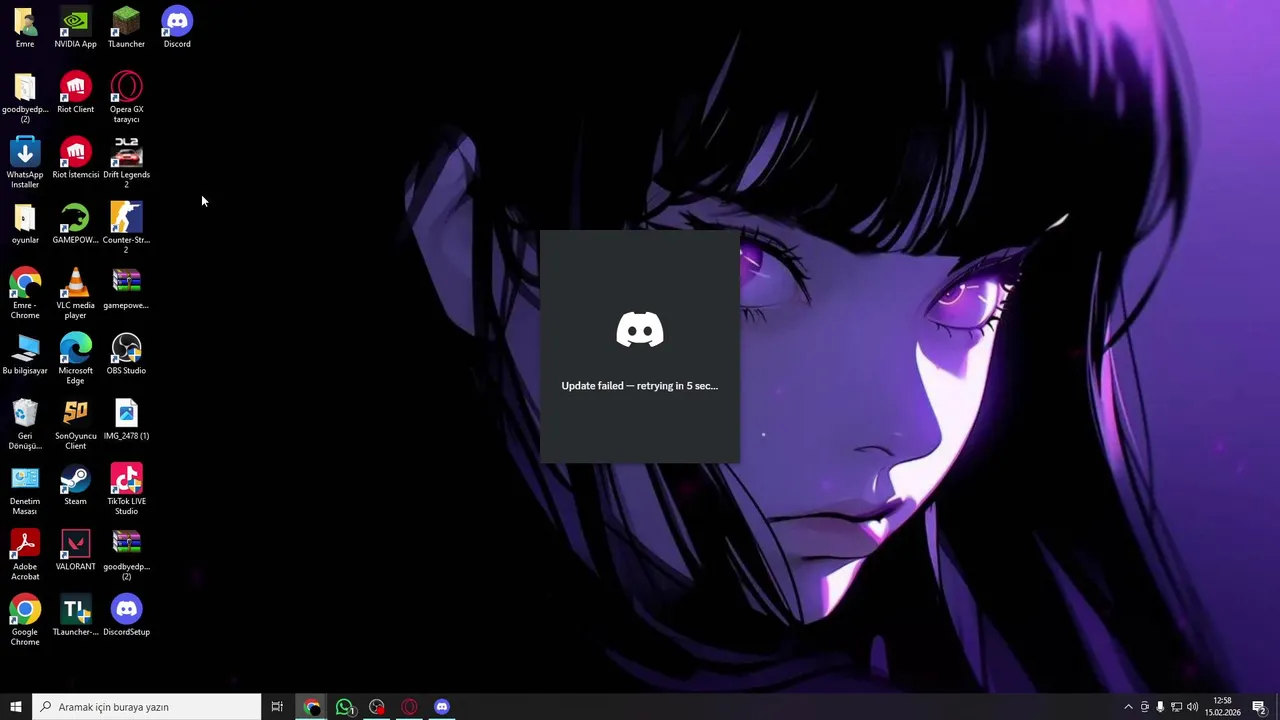Select the TLauncher Minecraft block desktop icon
This screenshot has width=1280, height=720.
(x=126, y=27)
